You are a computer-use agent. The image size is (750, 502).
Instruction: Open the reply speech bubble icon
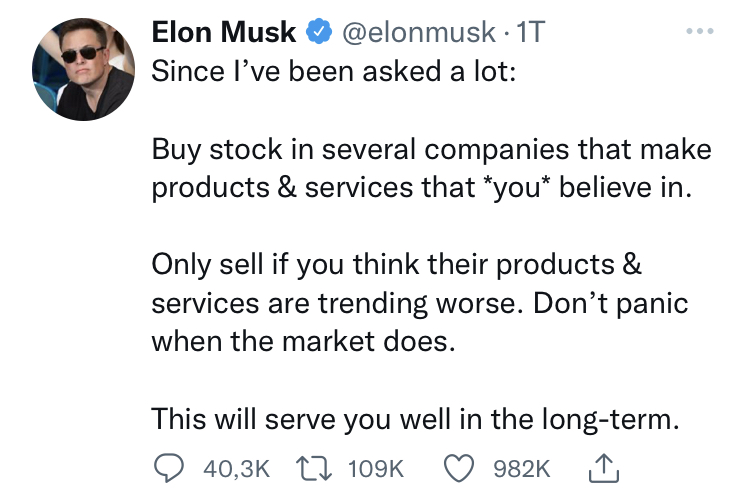coord(169,467)
